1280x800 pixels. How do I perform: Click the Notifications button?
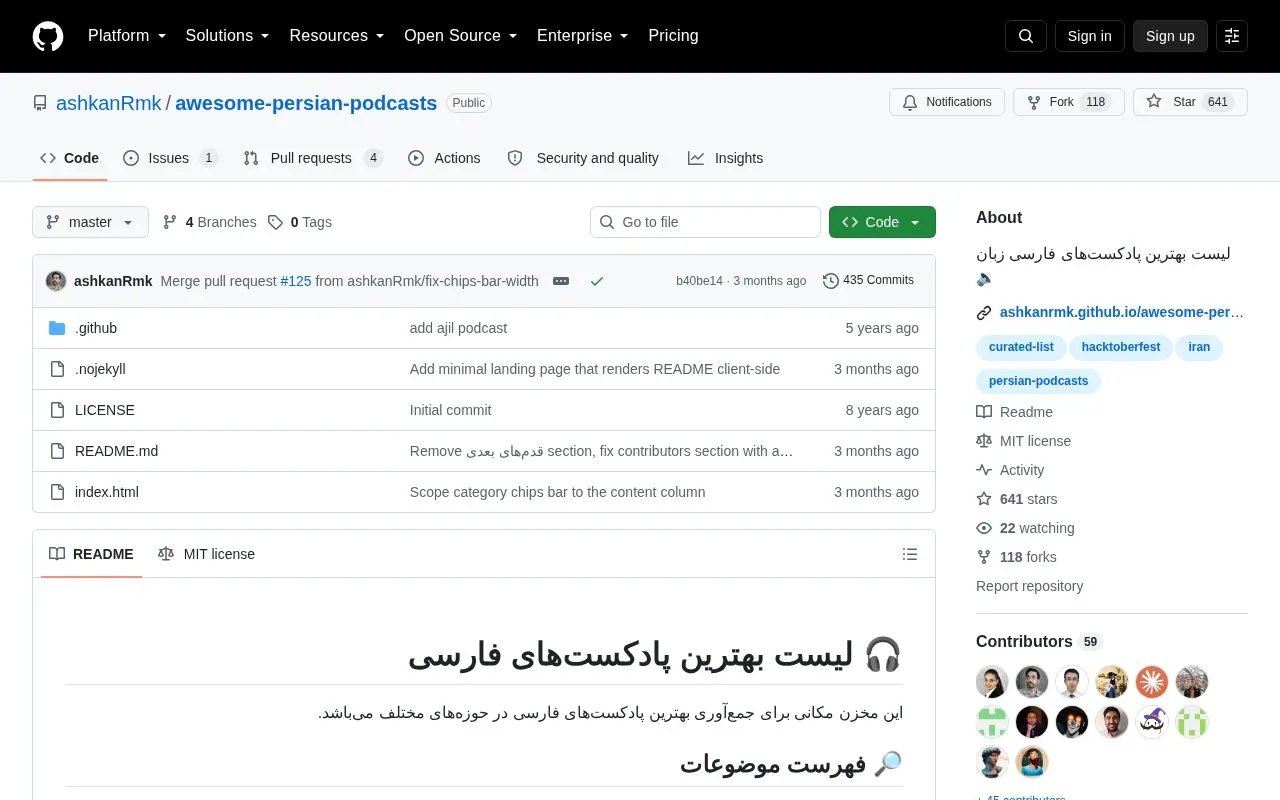(947, 102)
